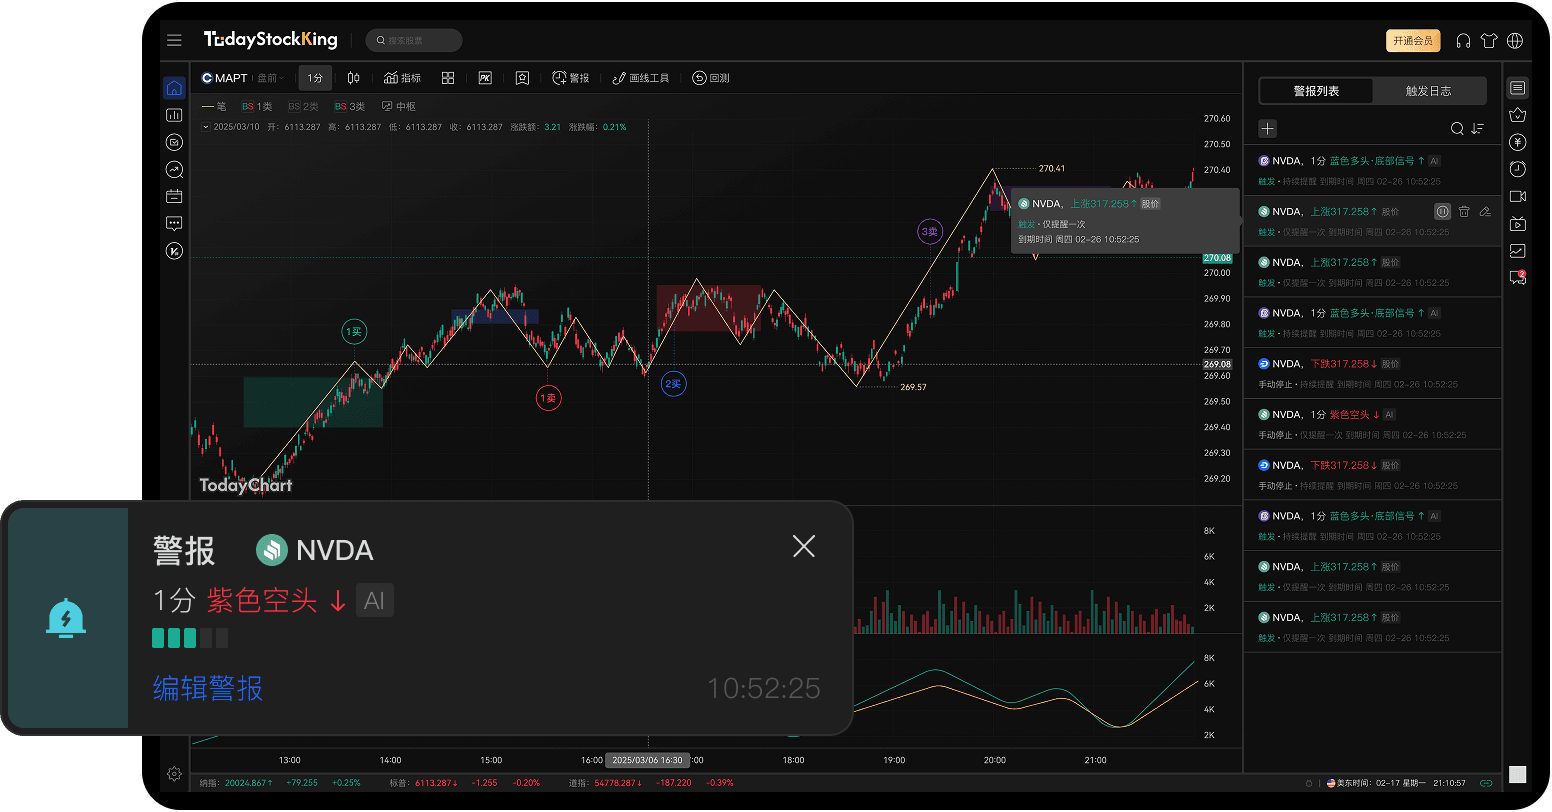Open the clock icon in the right sidebar
This screenshot has height=812, width=1552.
pyautogui.click(x=1518, y=169)
